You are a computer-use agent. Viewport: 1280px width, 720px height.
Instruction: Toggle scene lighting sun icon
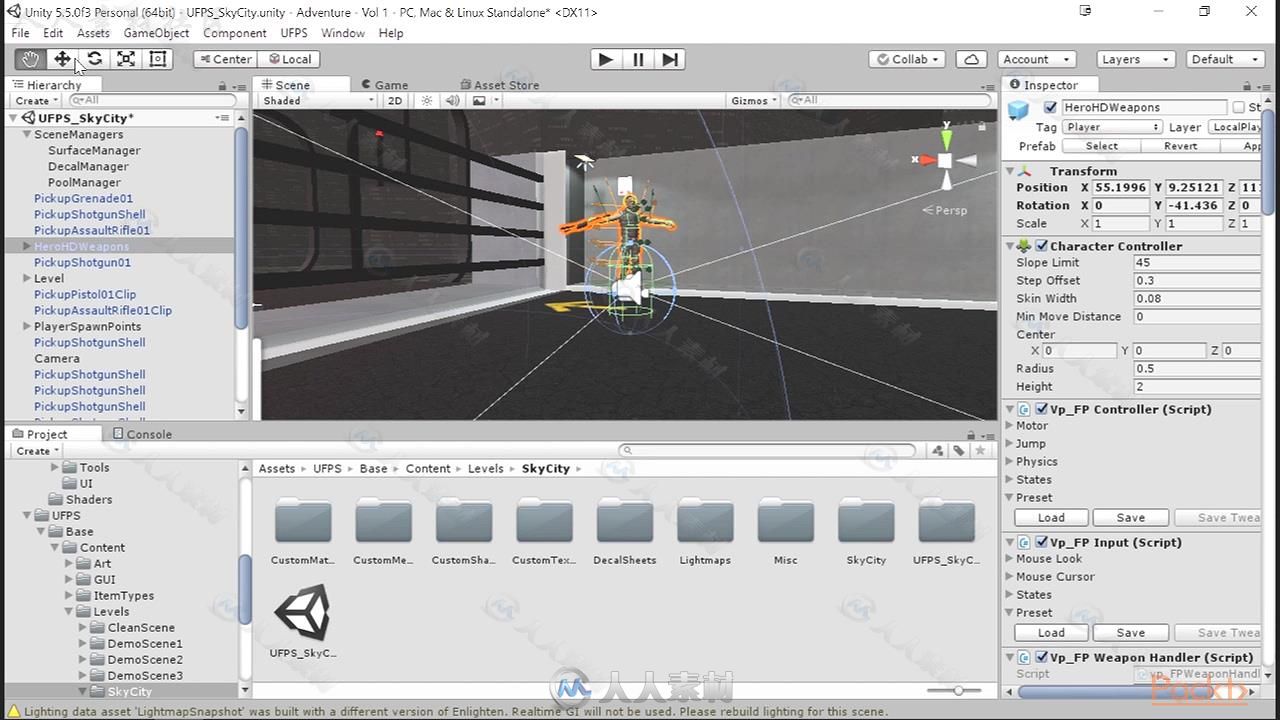point(427,100)
